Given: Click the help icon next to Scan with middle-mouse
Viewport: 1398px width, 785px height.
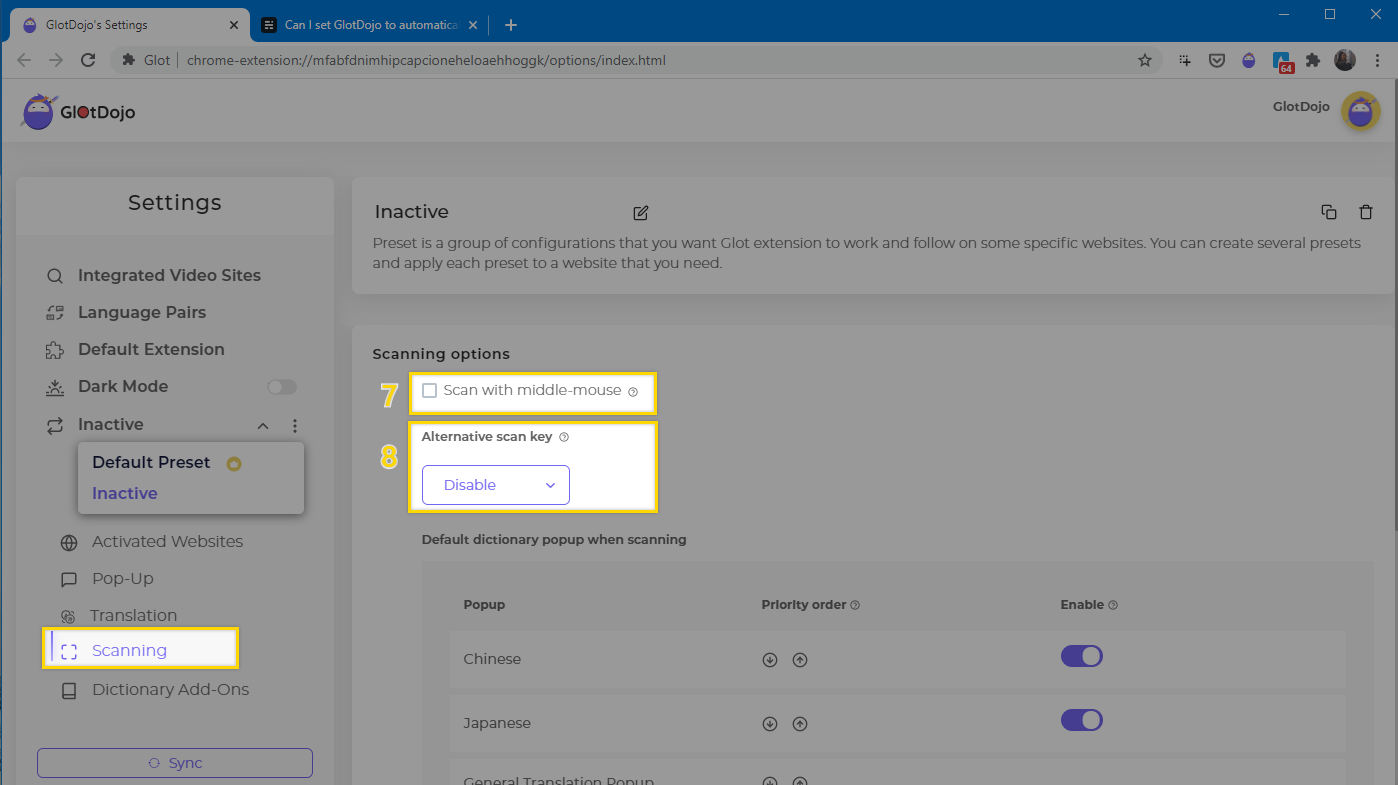Looking at the screenshot, I should click(x=633, y=392).
